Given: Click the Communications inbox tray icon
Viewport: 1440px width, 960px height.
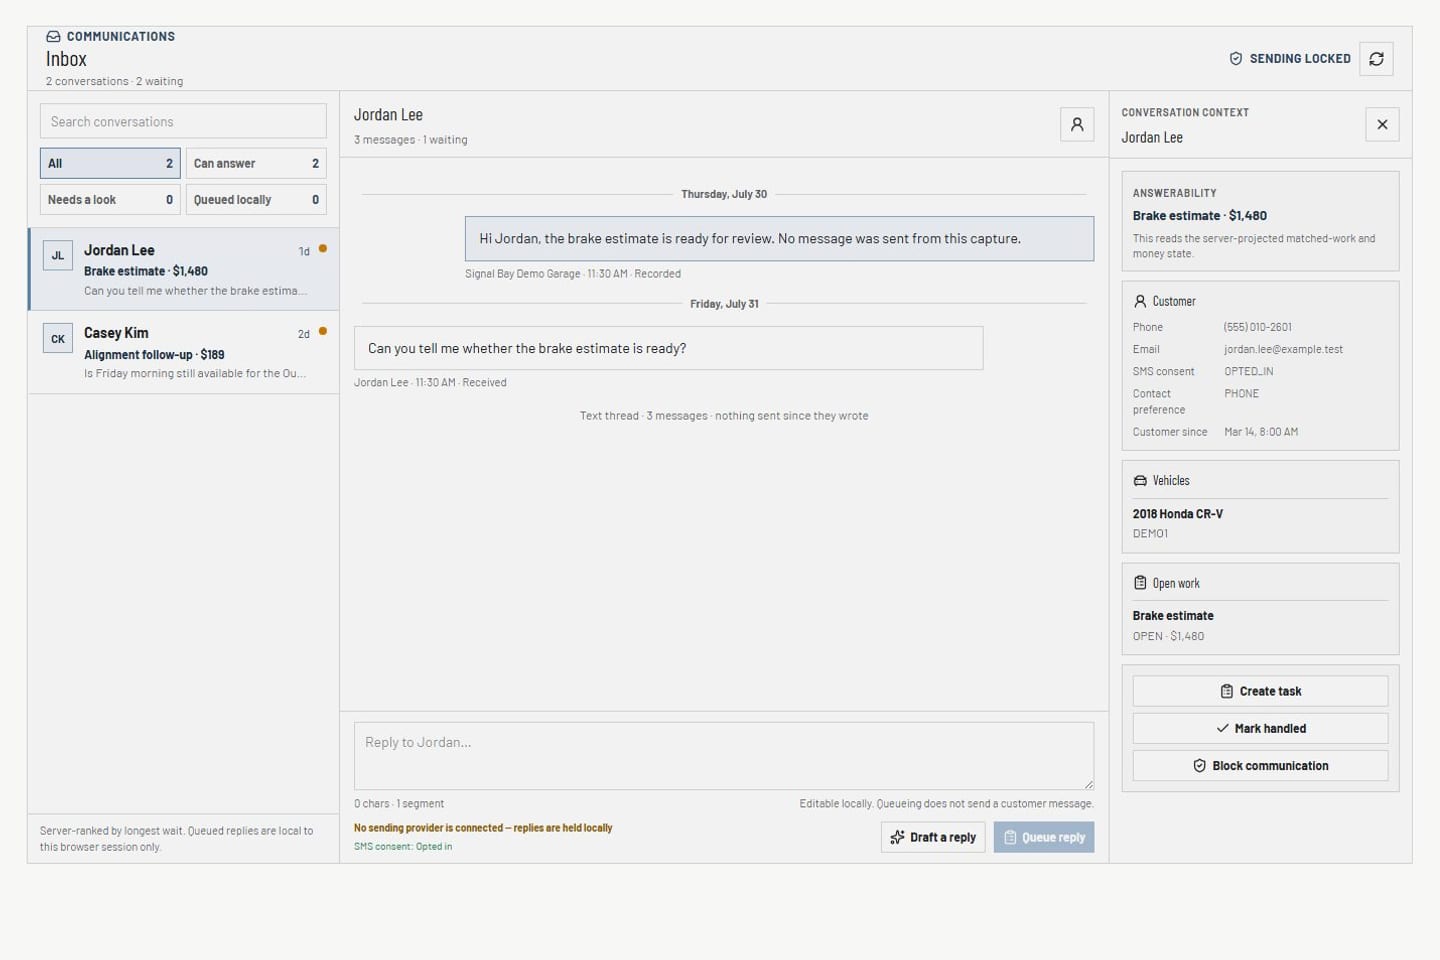Looking at the screenshot, I should coord(53,37).
